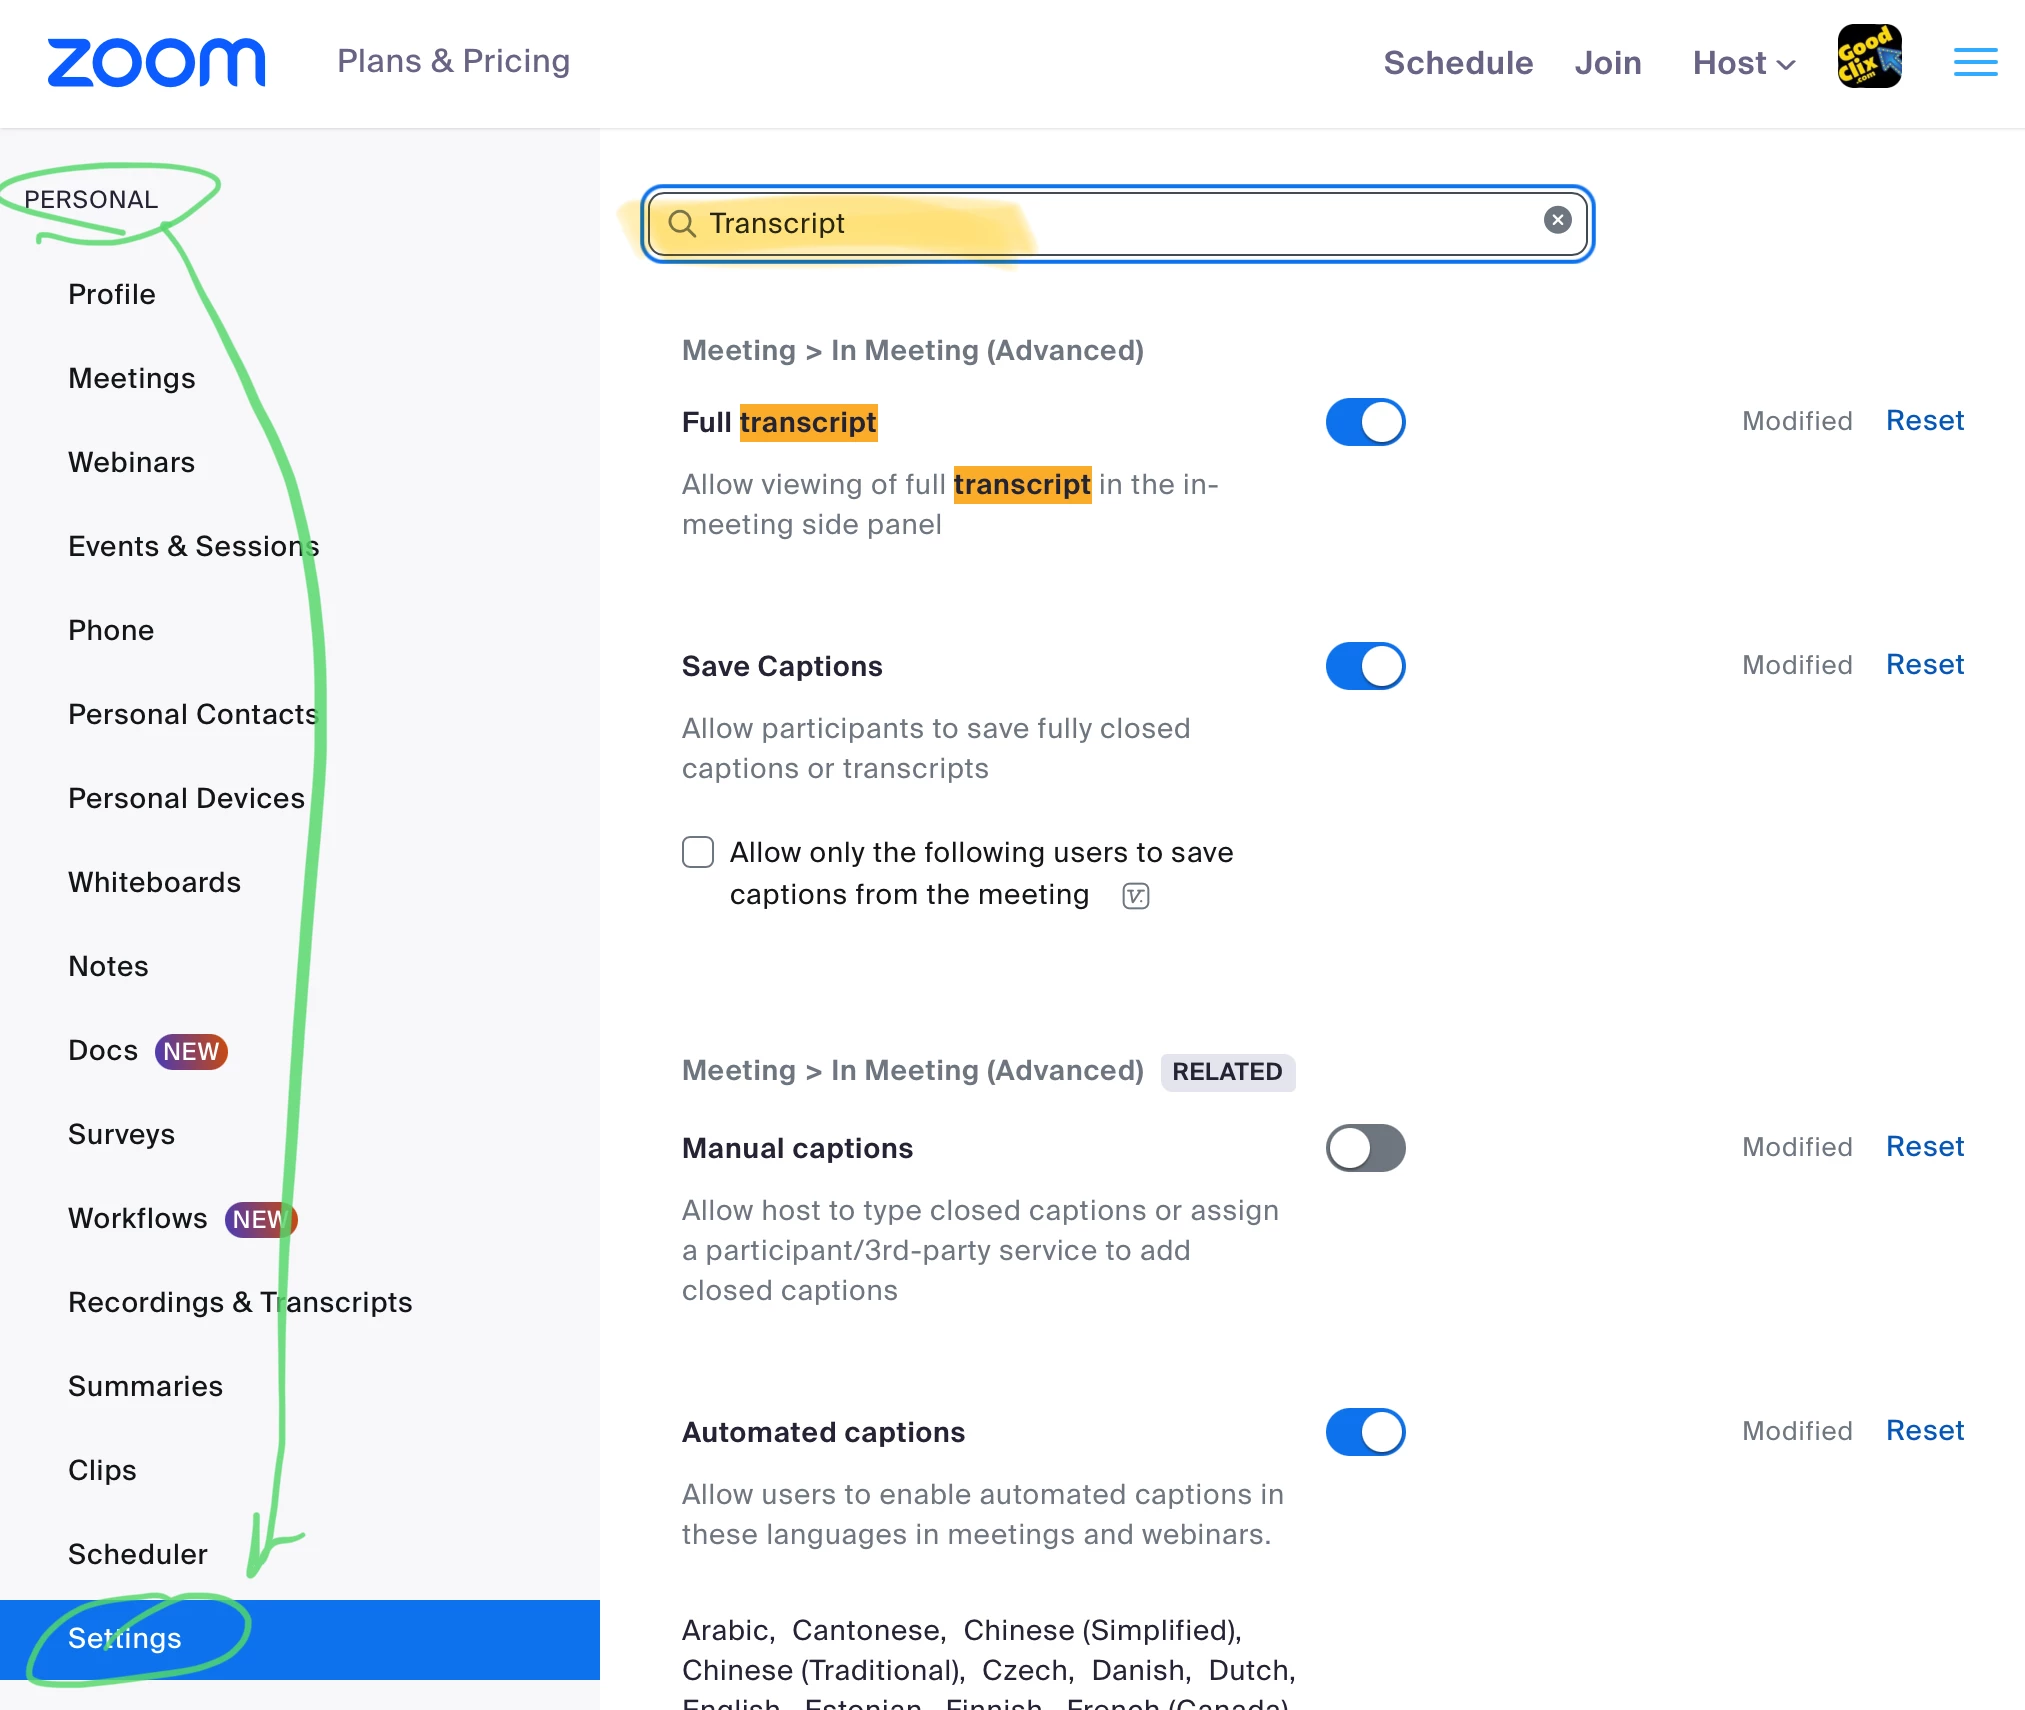The height and width of the screenshot is (1710, 2025).
Task: Check Allow only following users checkbox
Action: [x=698, y=852]
